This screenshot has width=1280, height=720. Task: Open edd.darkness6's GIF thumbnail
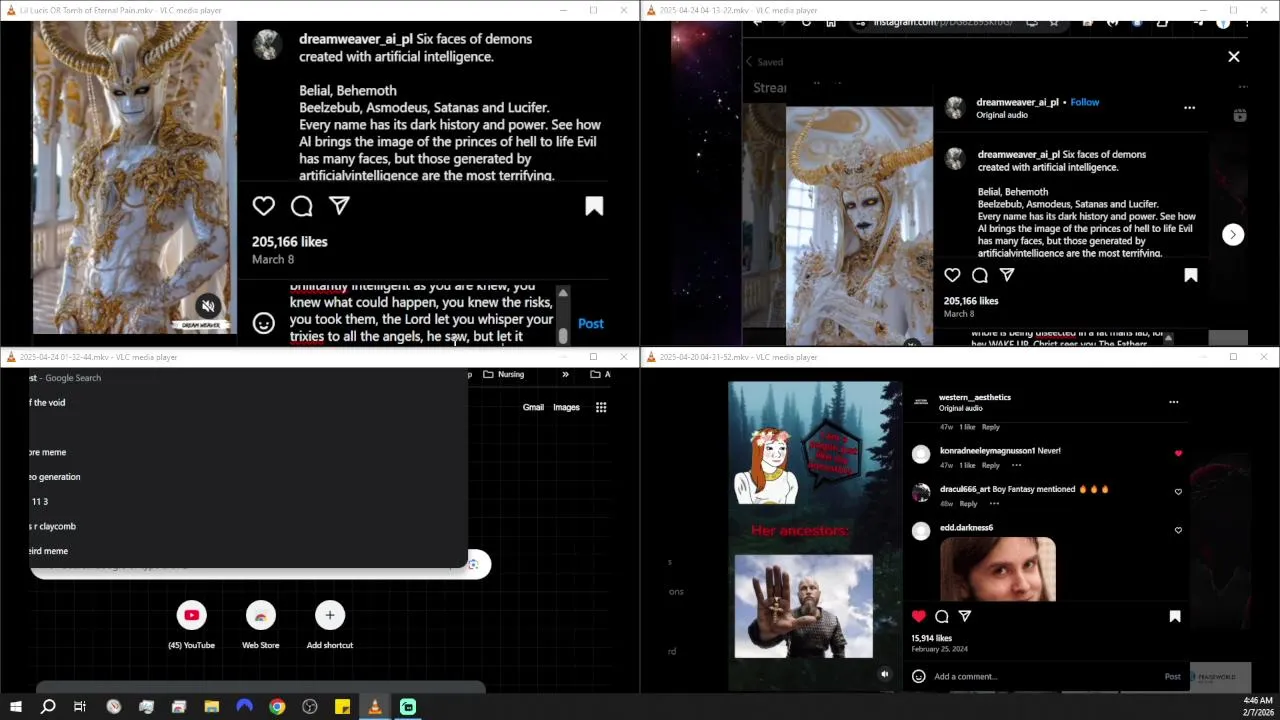pos(997,569)
